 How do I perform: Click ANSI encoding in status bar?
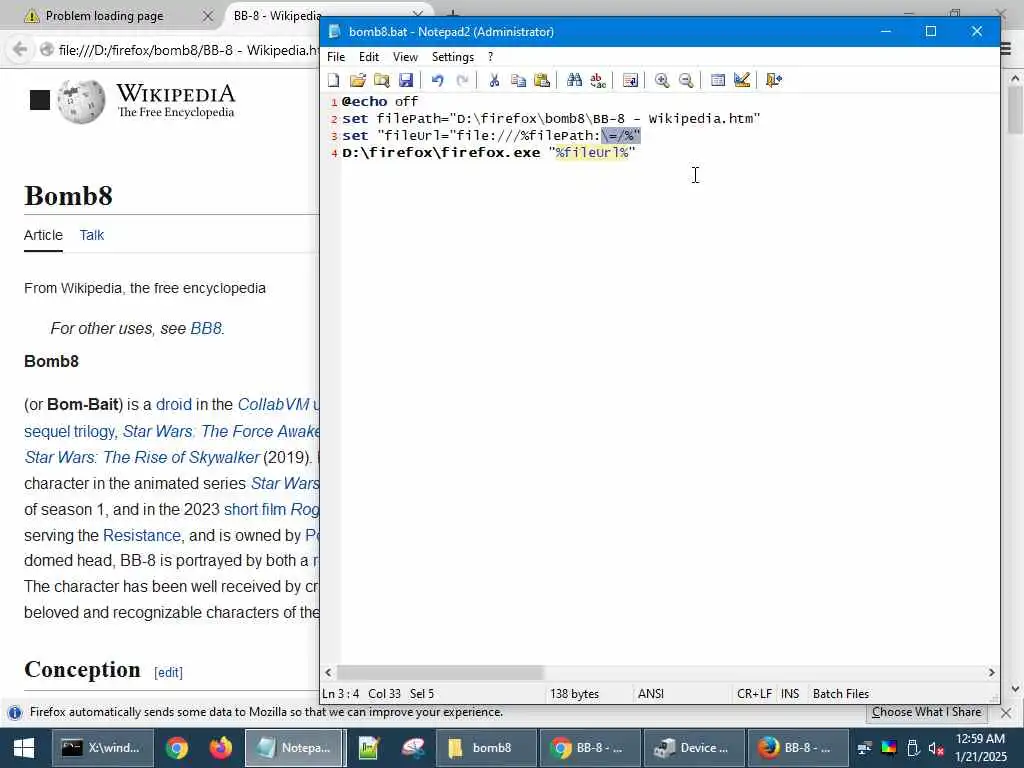pos(650,694)
